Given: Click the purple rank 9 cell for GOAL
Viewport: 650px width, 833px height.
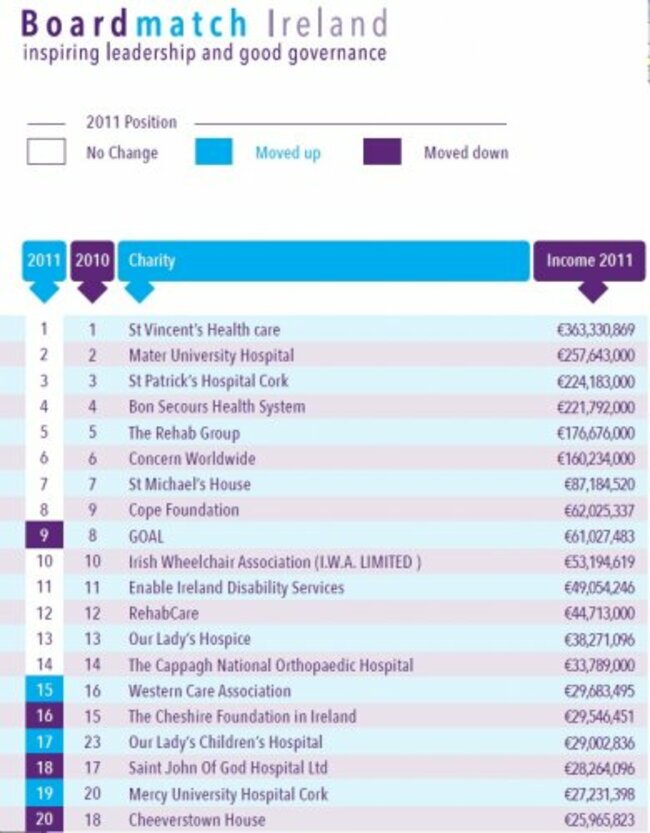Looking at the screenshot, I should coord(44,536).
